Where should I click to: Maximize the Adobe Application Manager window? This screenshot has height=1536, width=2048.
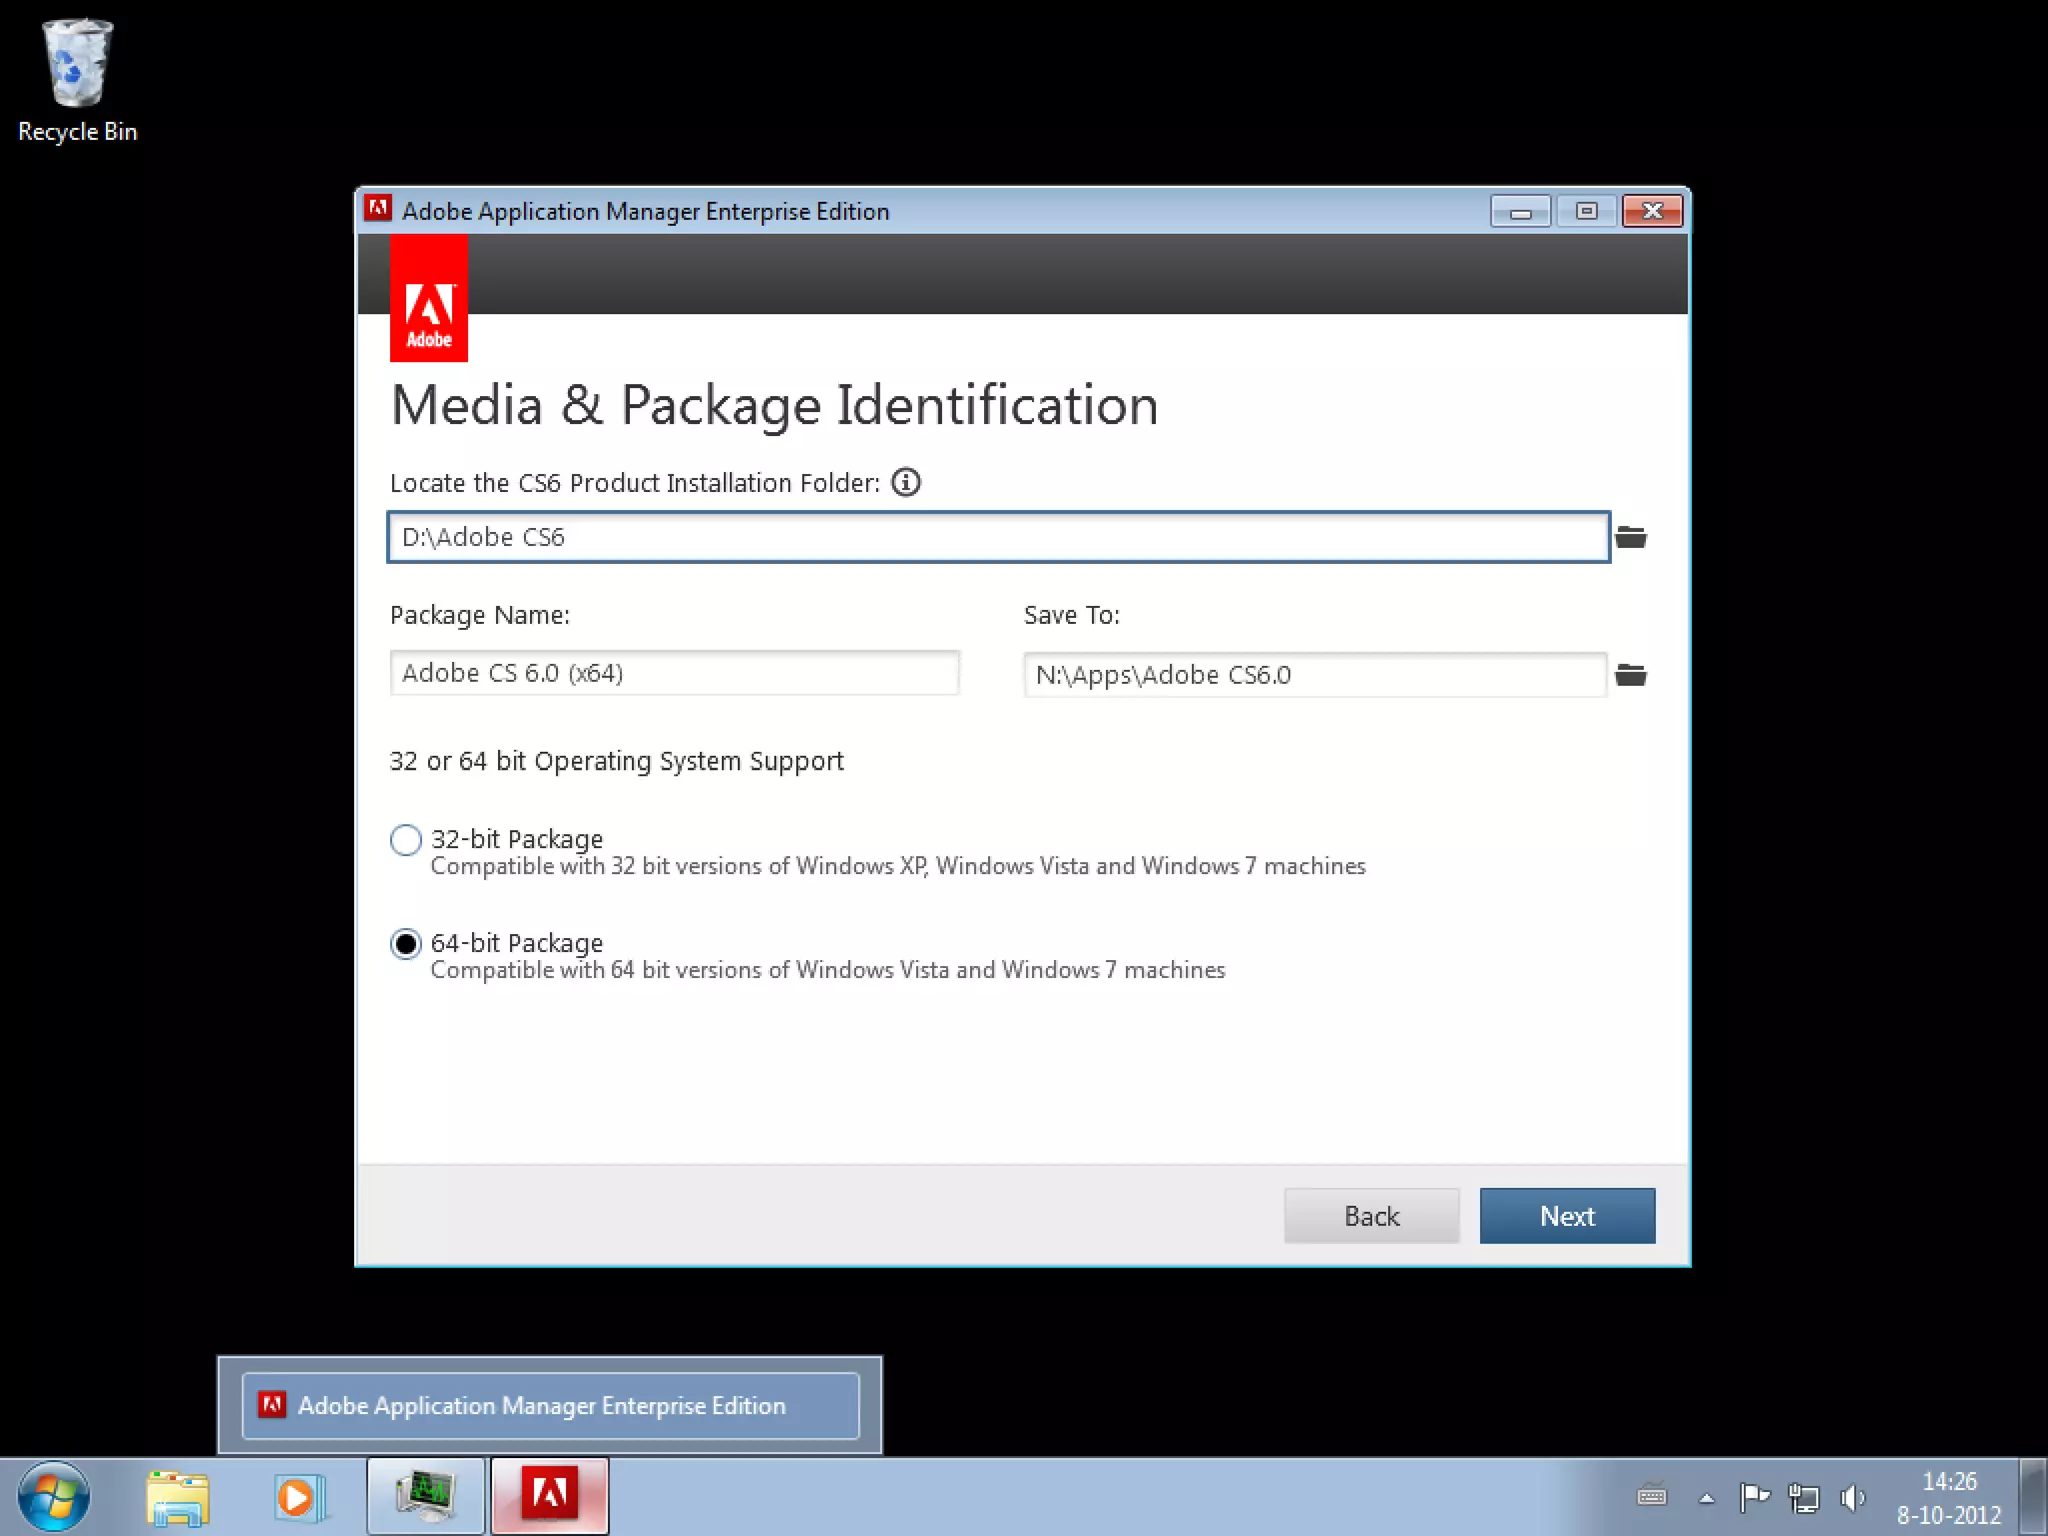(1586, 211)
